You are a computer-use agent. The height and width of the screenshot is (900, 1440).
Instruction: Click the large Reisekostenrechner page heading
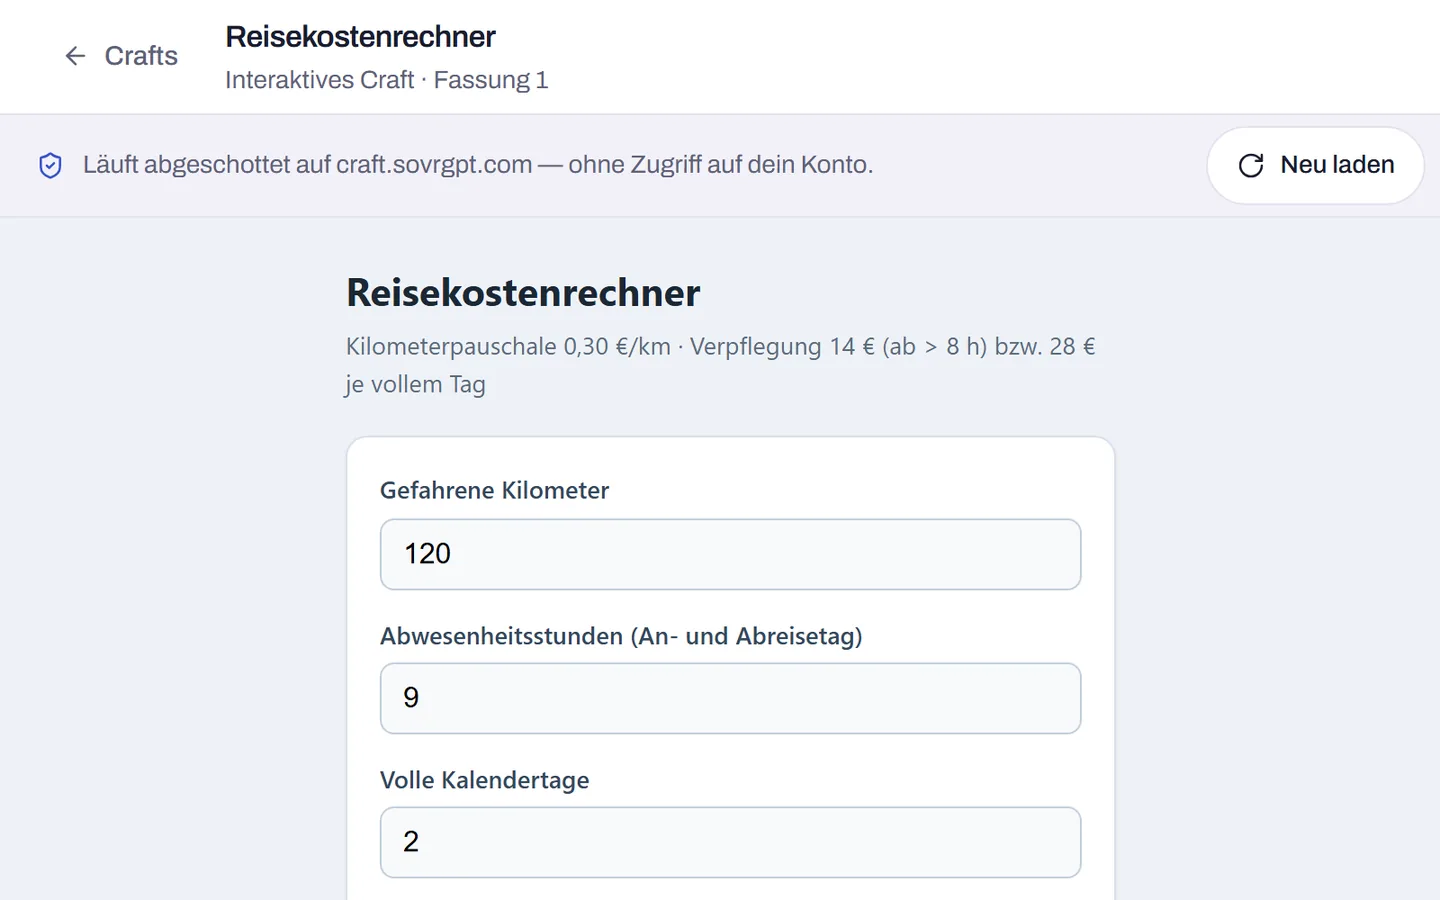(x=523, y=293)
